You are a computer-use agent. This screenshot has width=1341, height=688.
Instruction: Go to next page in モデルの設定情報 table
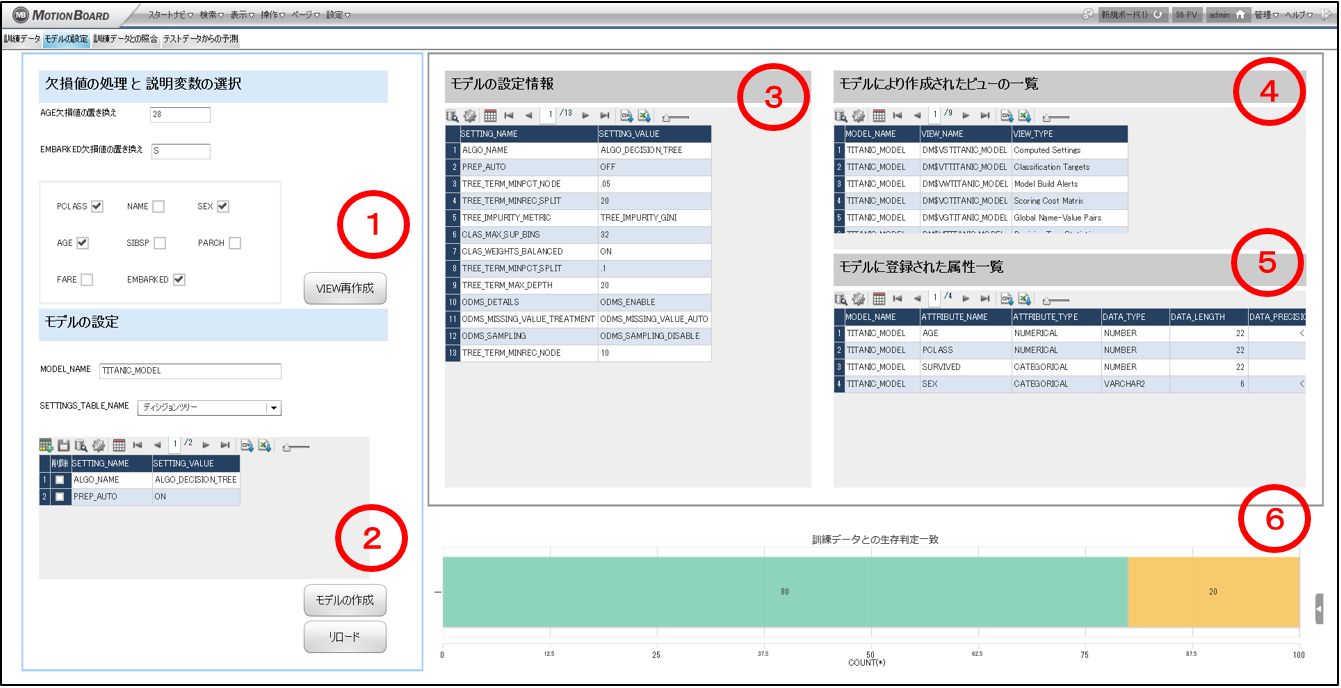click(586, 116)
